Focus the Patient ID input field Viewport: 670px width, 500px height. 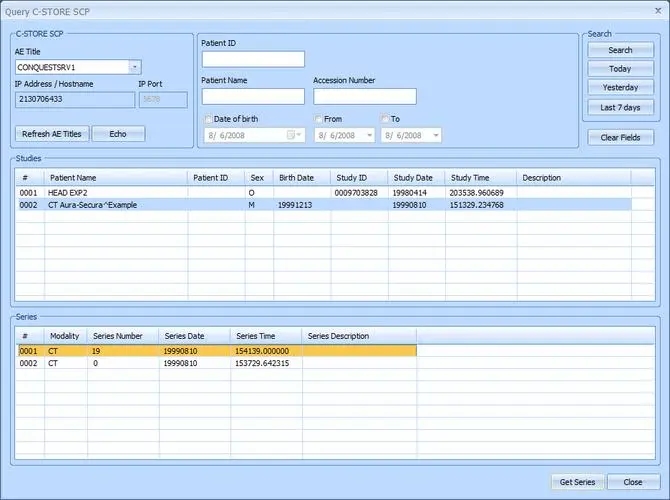pyautogui.click(x=253, y=59)
